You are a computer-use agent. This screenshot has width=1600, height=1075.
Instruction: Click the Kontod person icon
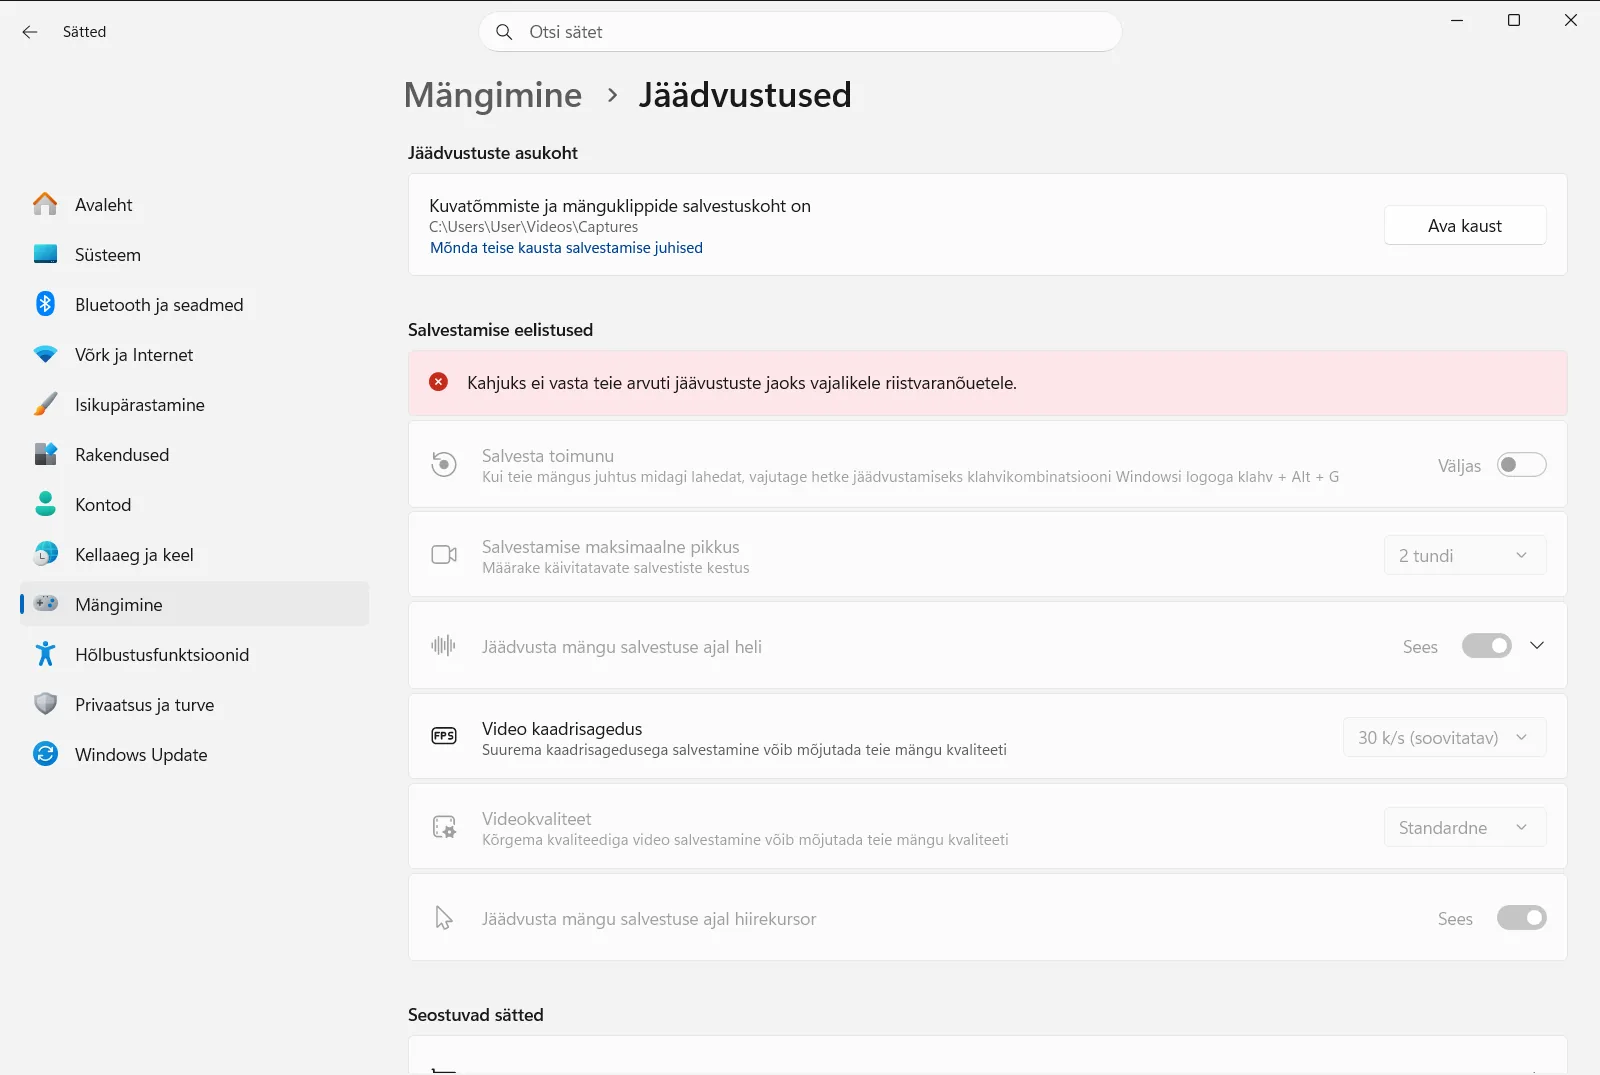tap(45, 504)
